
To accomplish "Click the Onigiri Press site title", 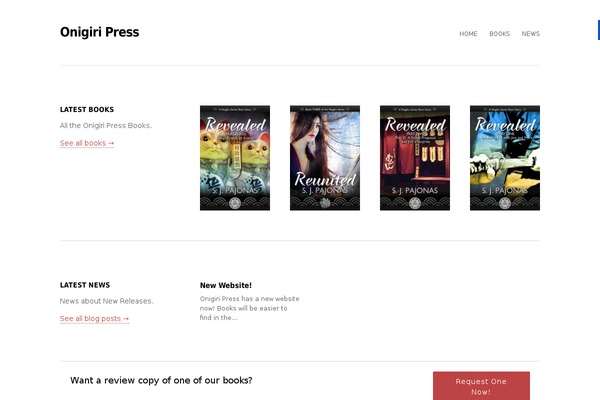I will coord(99,32).
